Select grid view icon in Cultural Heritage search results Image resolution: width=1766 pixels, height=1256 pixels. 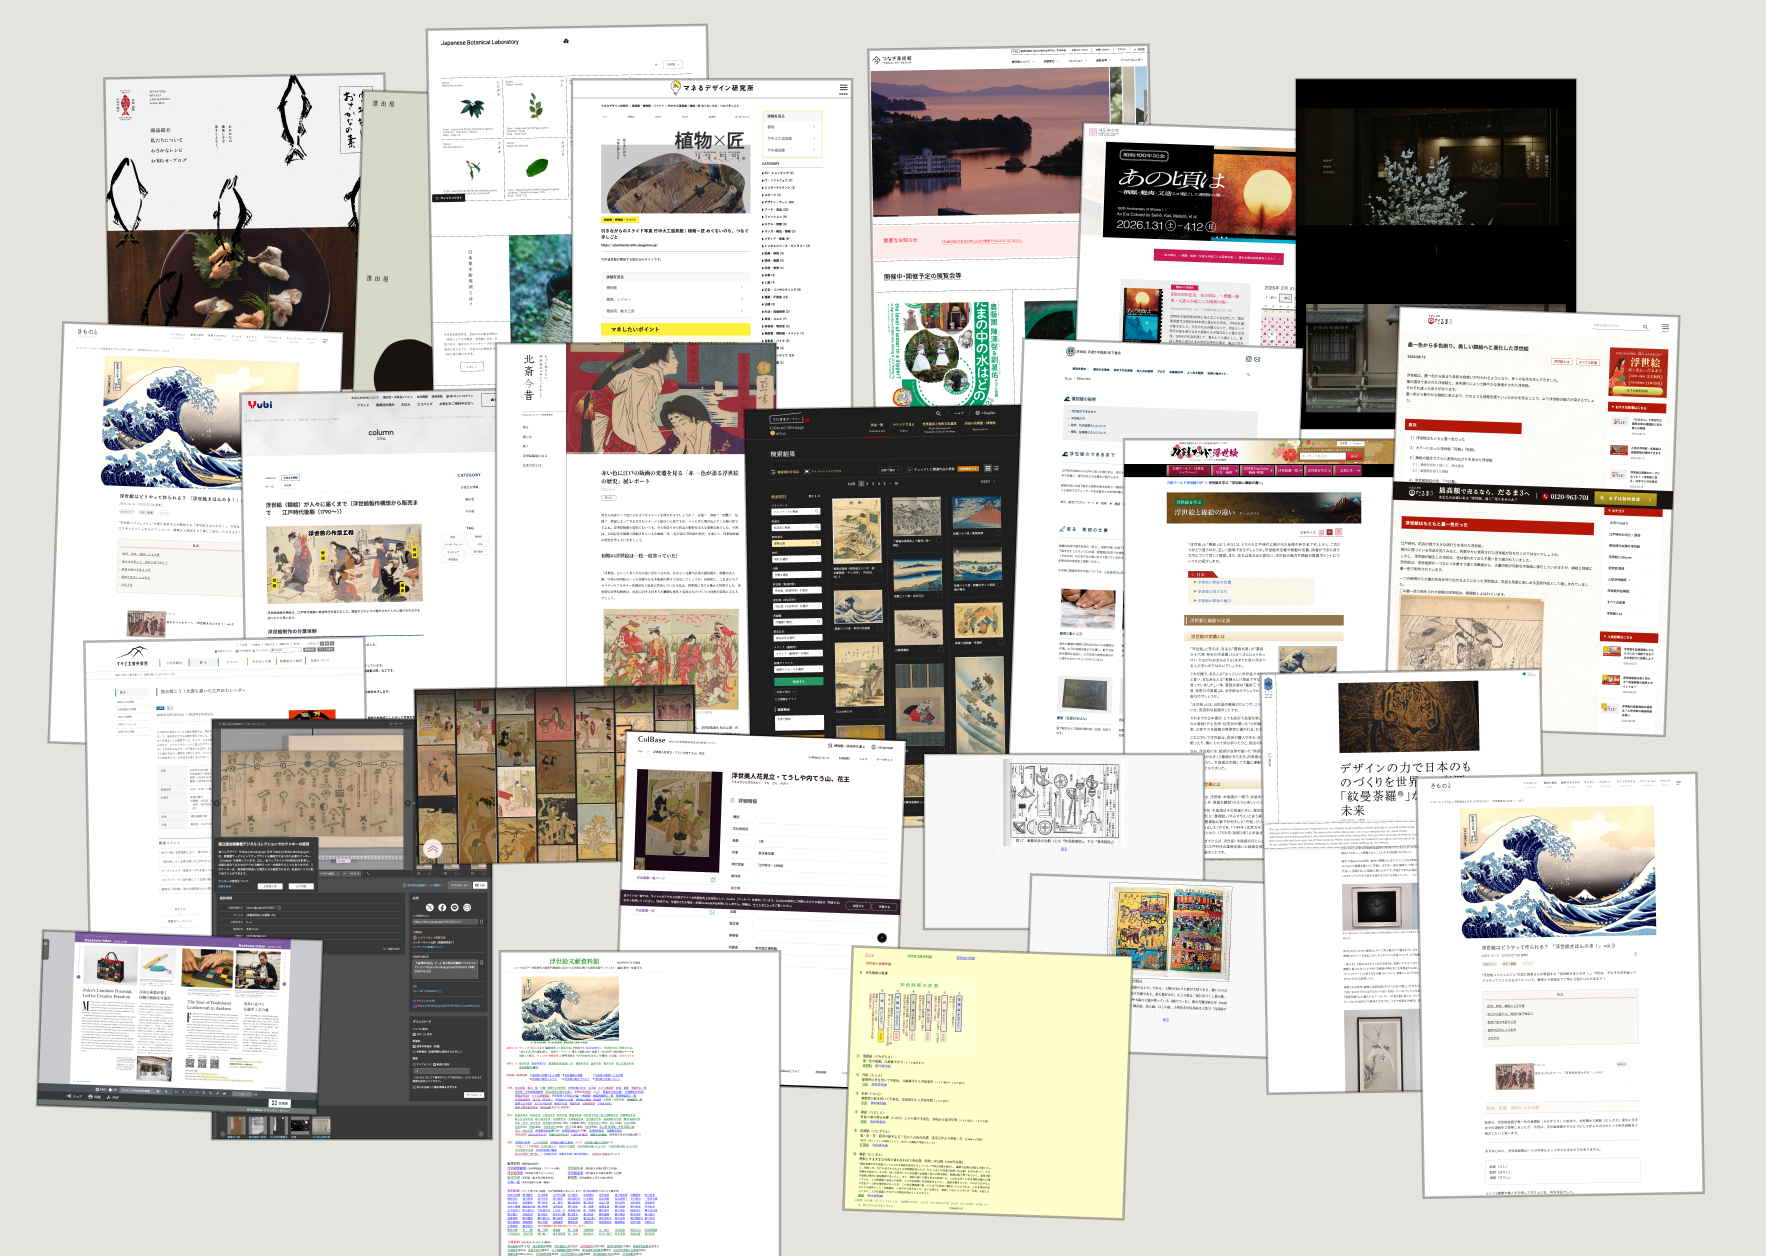tap(988, 468)
